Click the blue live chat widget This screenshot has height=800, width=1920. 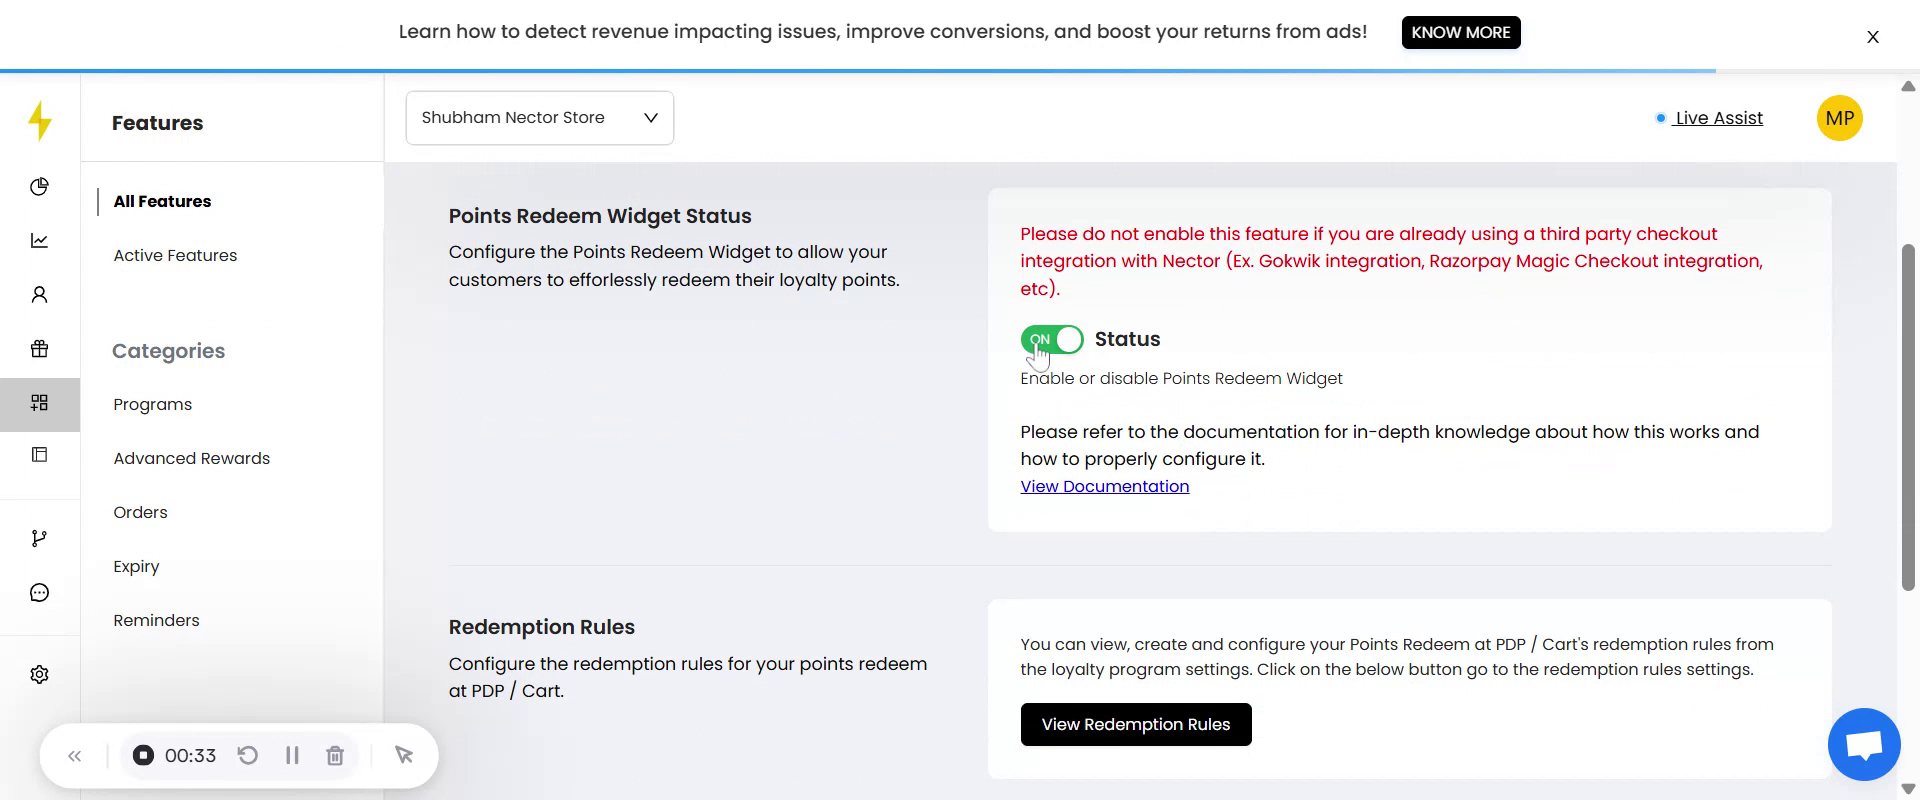[1863, 745]
